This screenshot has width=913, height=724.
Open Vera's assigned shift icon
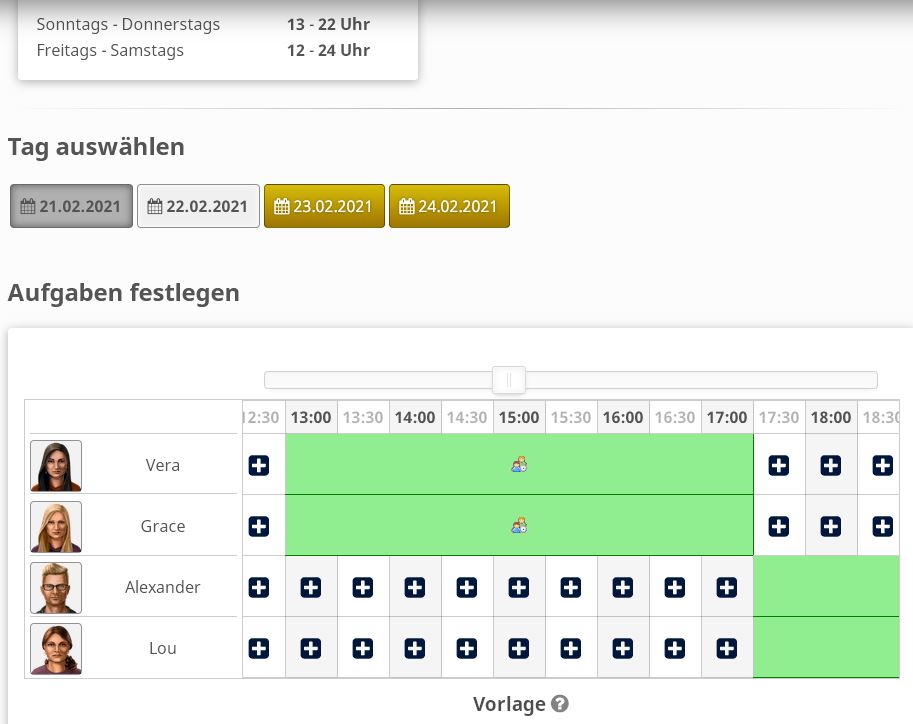(x=519, y=464)
